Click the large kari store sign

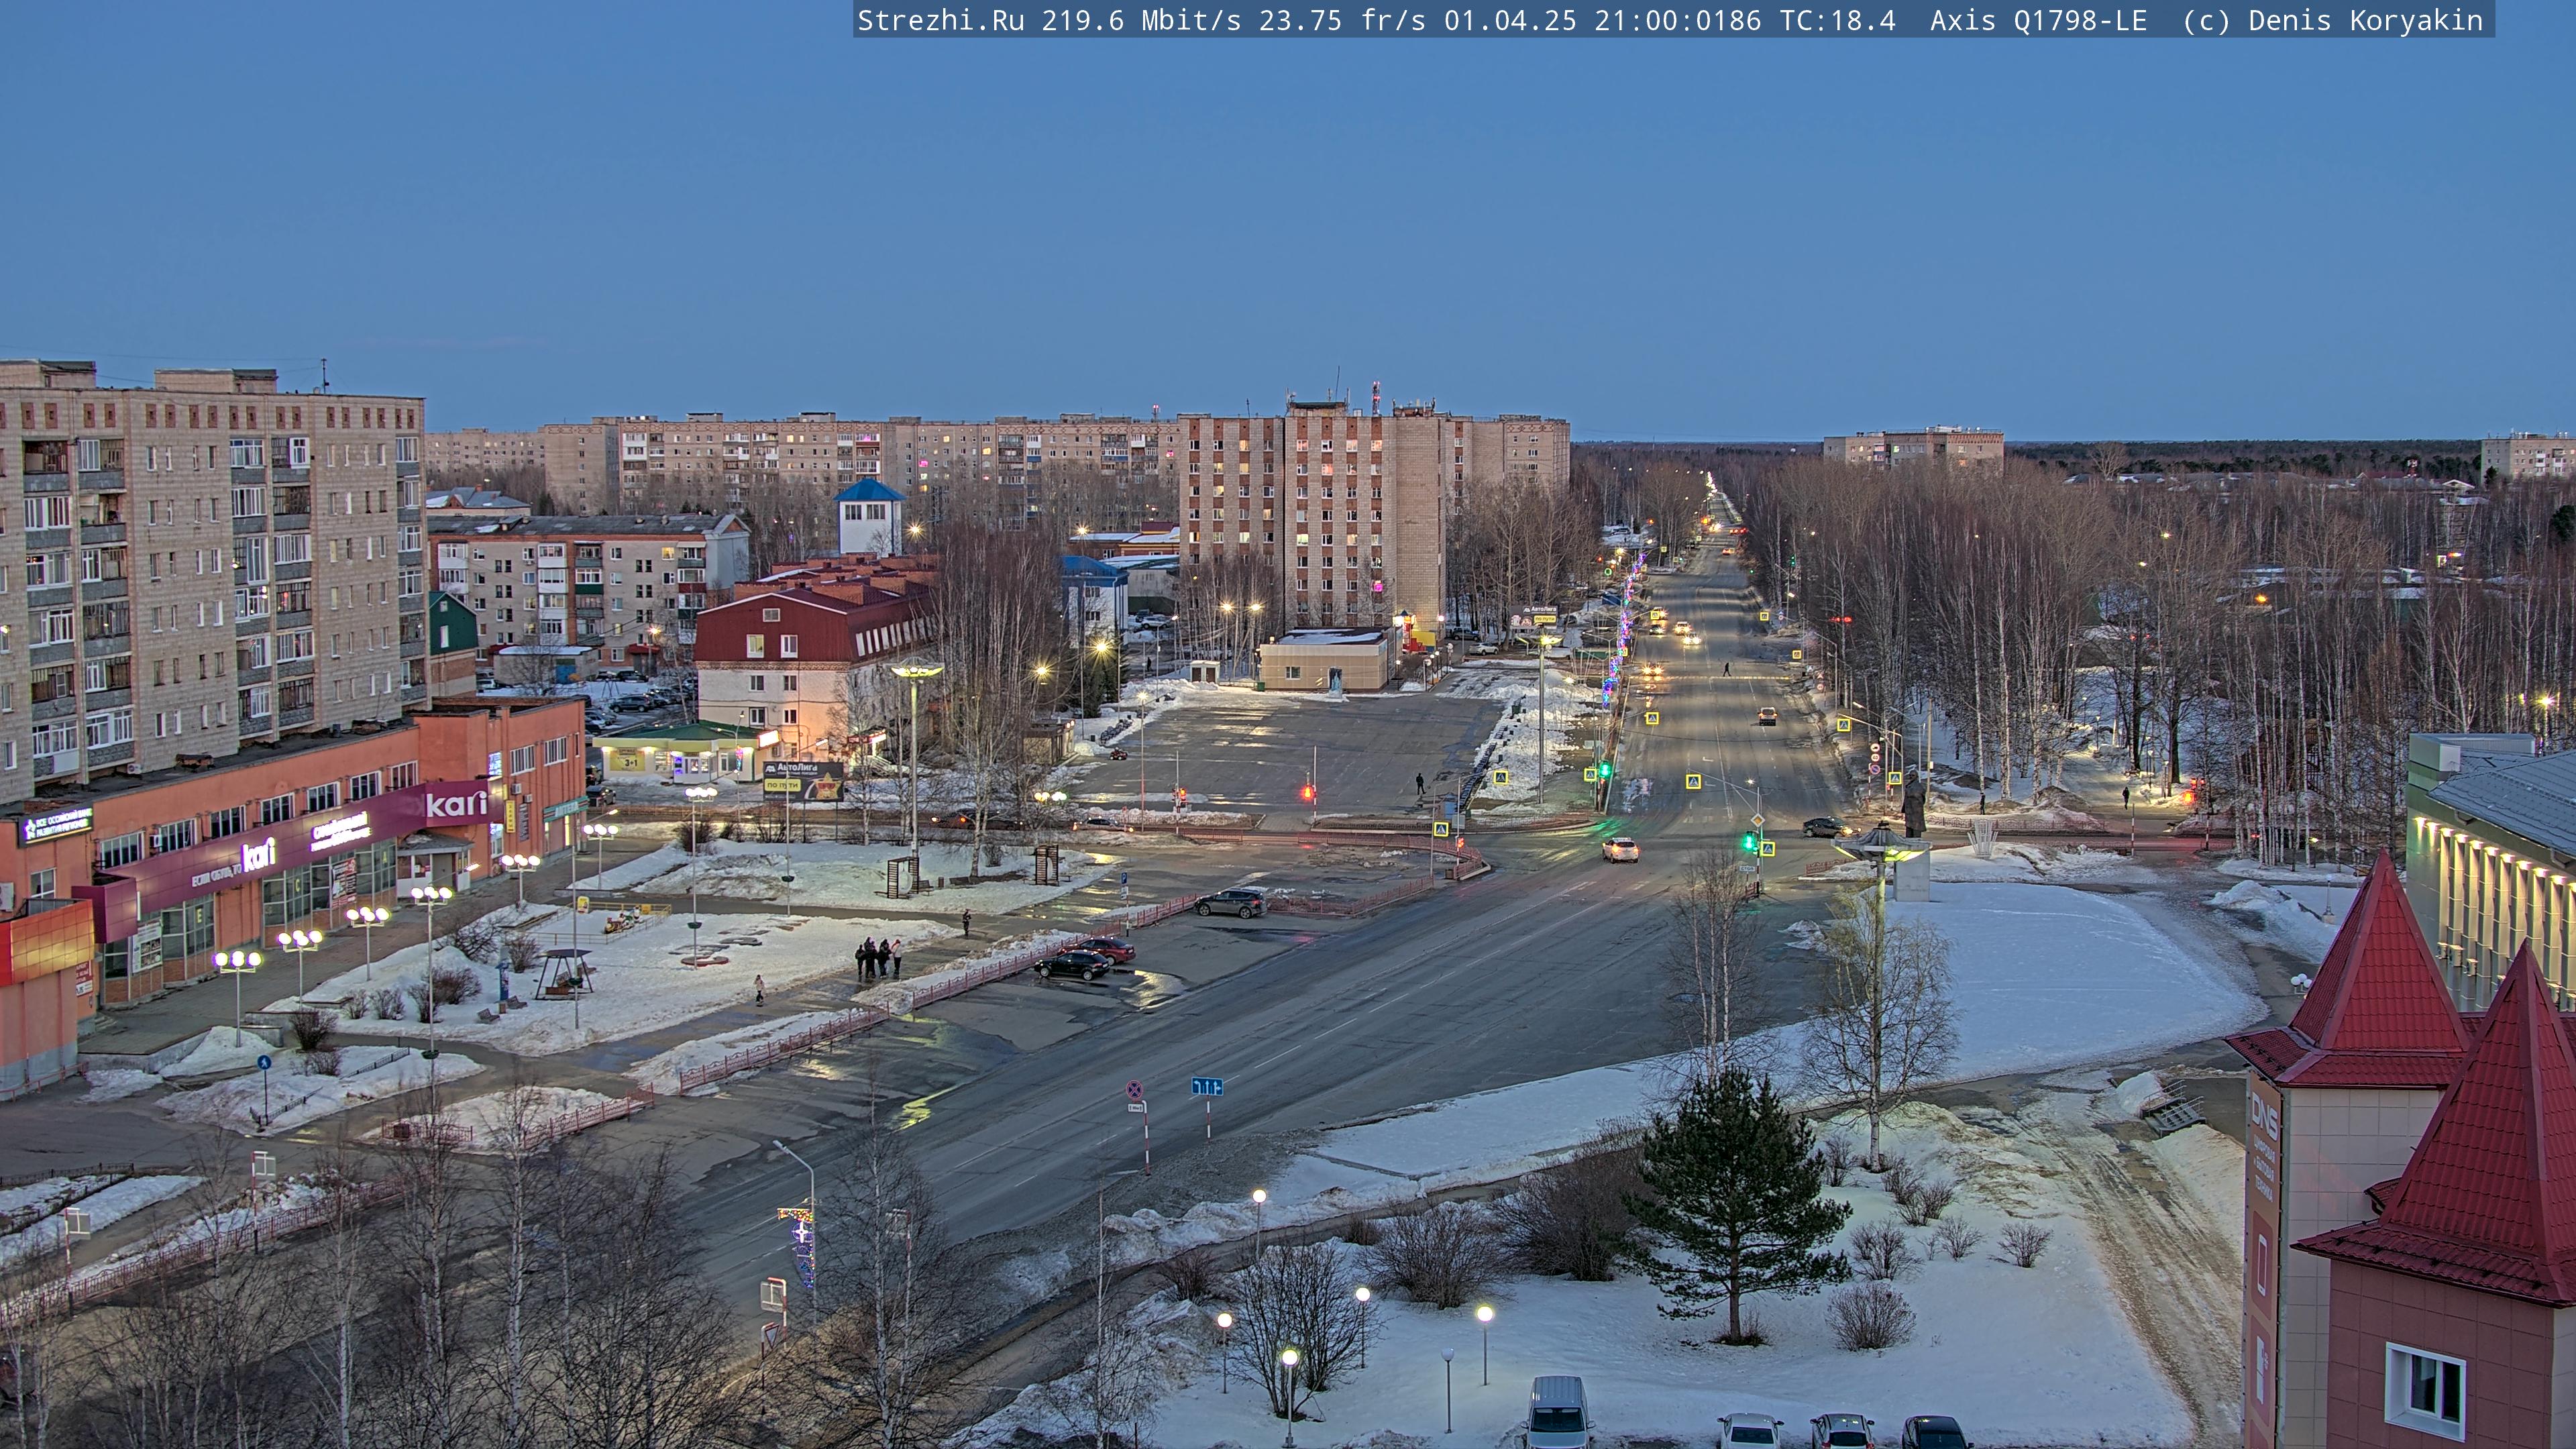tap(456, 804)
